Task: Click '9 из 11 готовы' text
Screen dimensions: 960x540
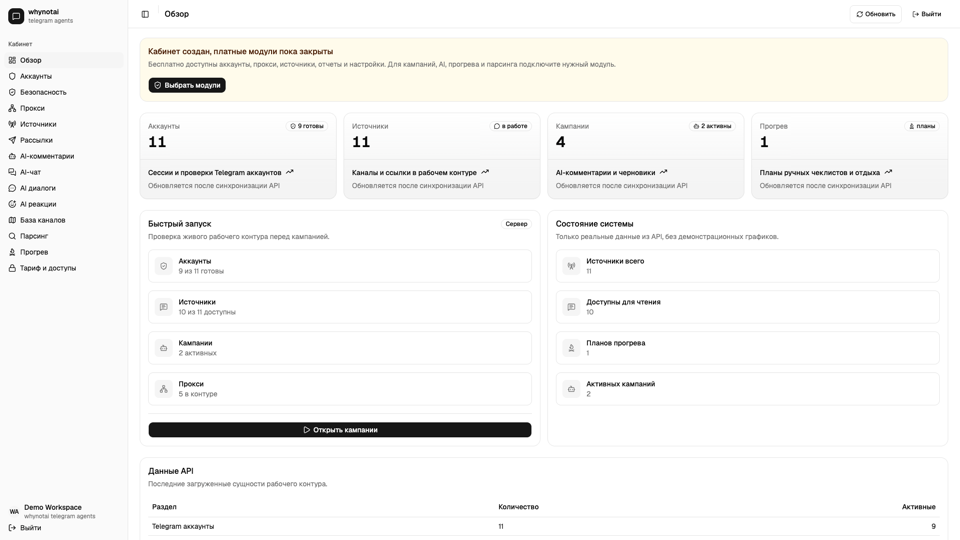Action: point(201,271)
